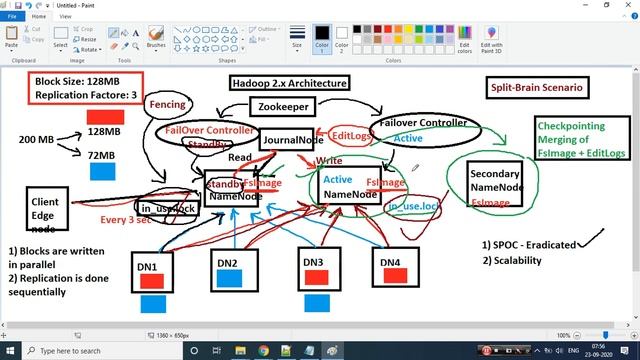Collapse the ribbon with chevron

click(x=624, y=16)
